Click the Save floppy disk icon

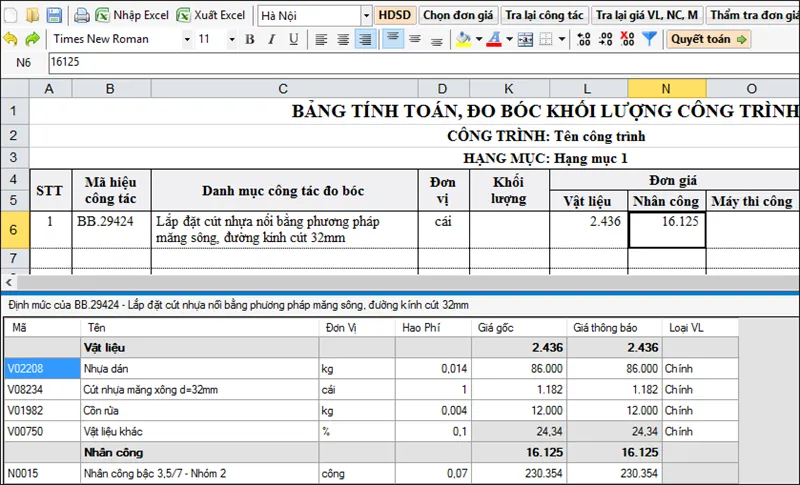pos(55,15)
